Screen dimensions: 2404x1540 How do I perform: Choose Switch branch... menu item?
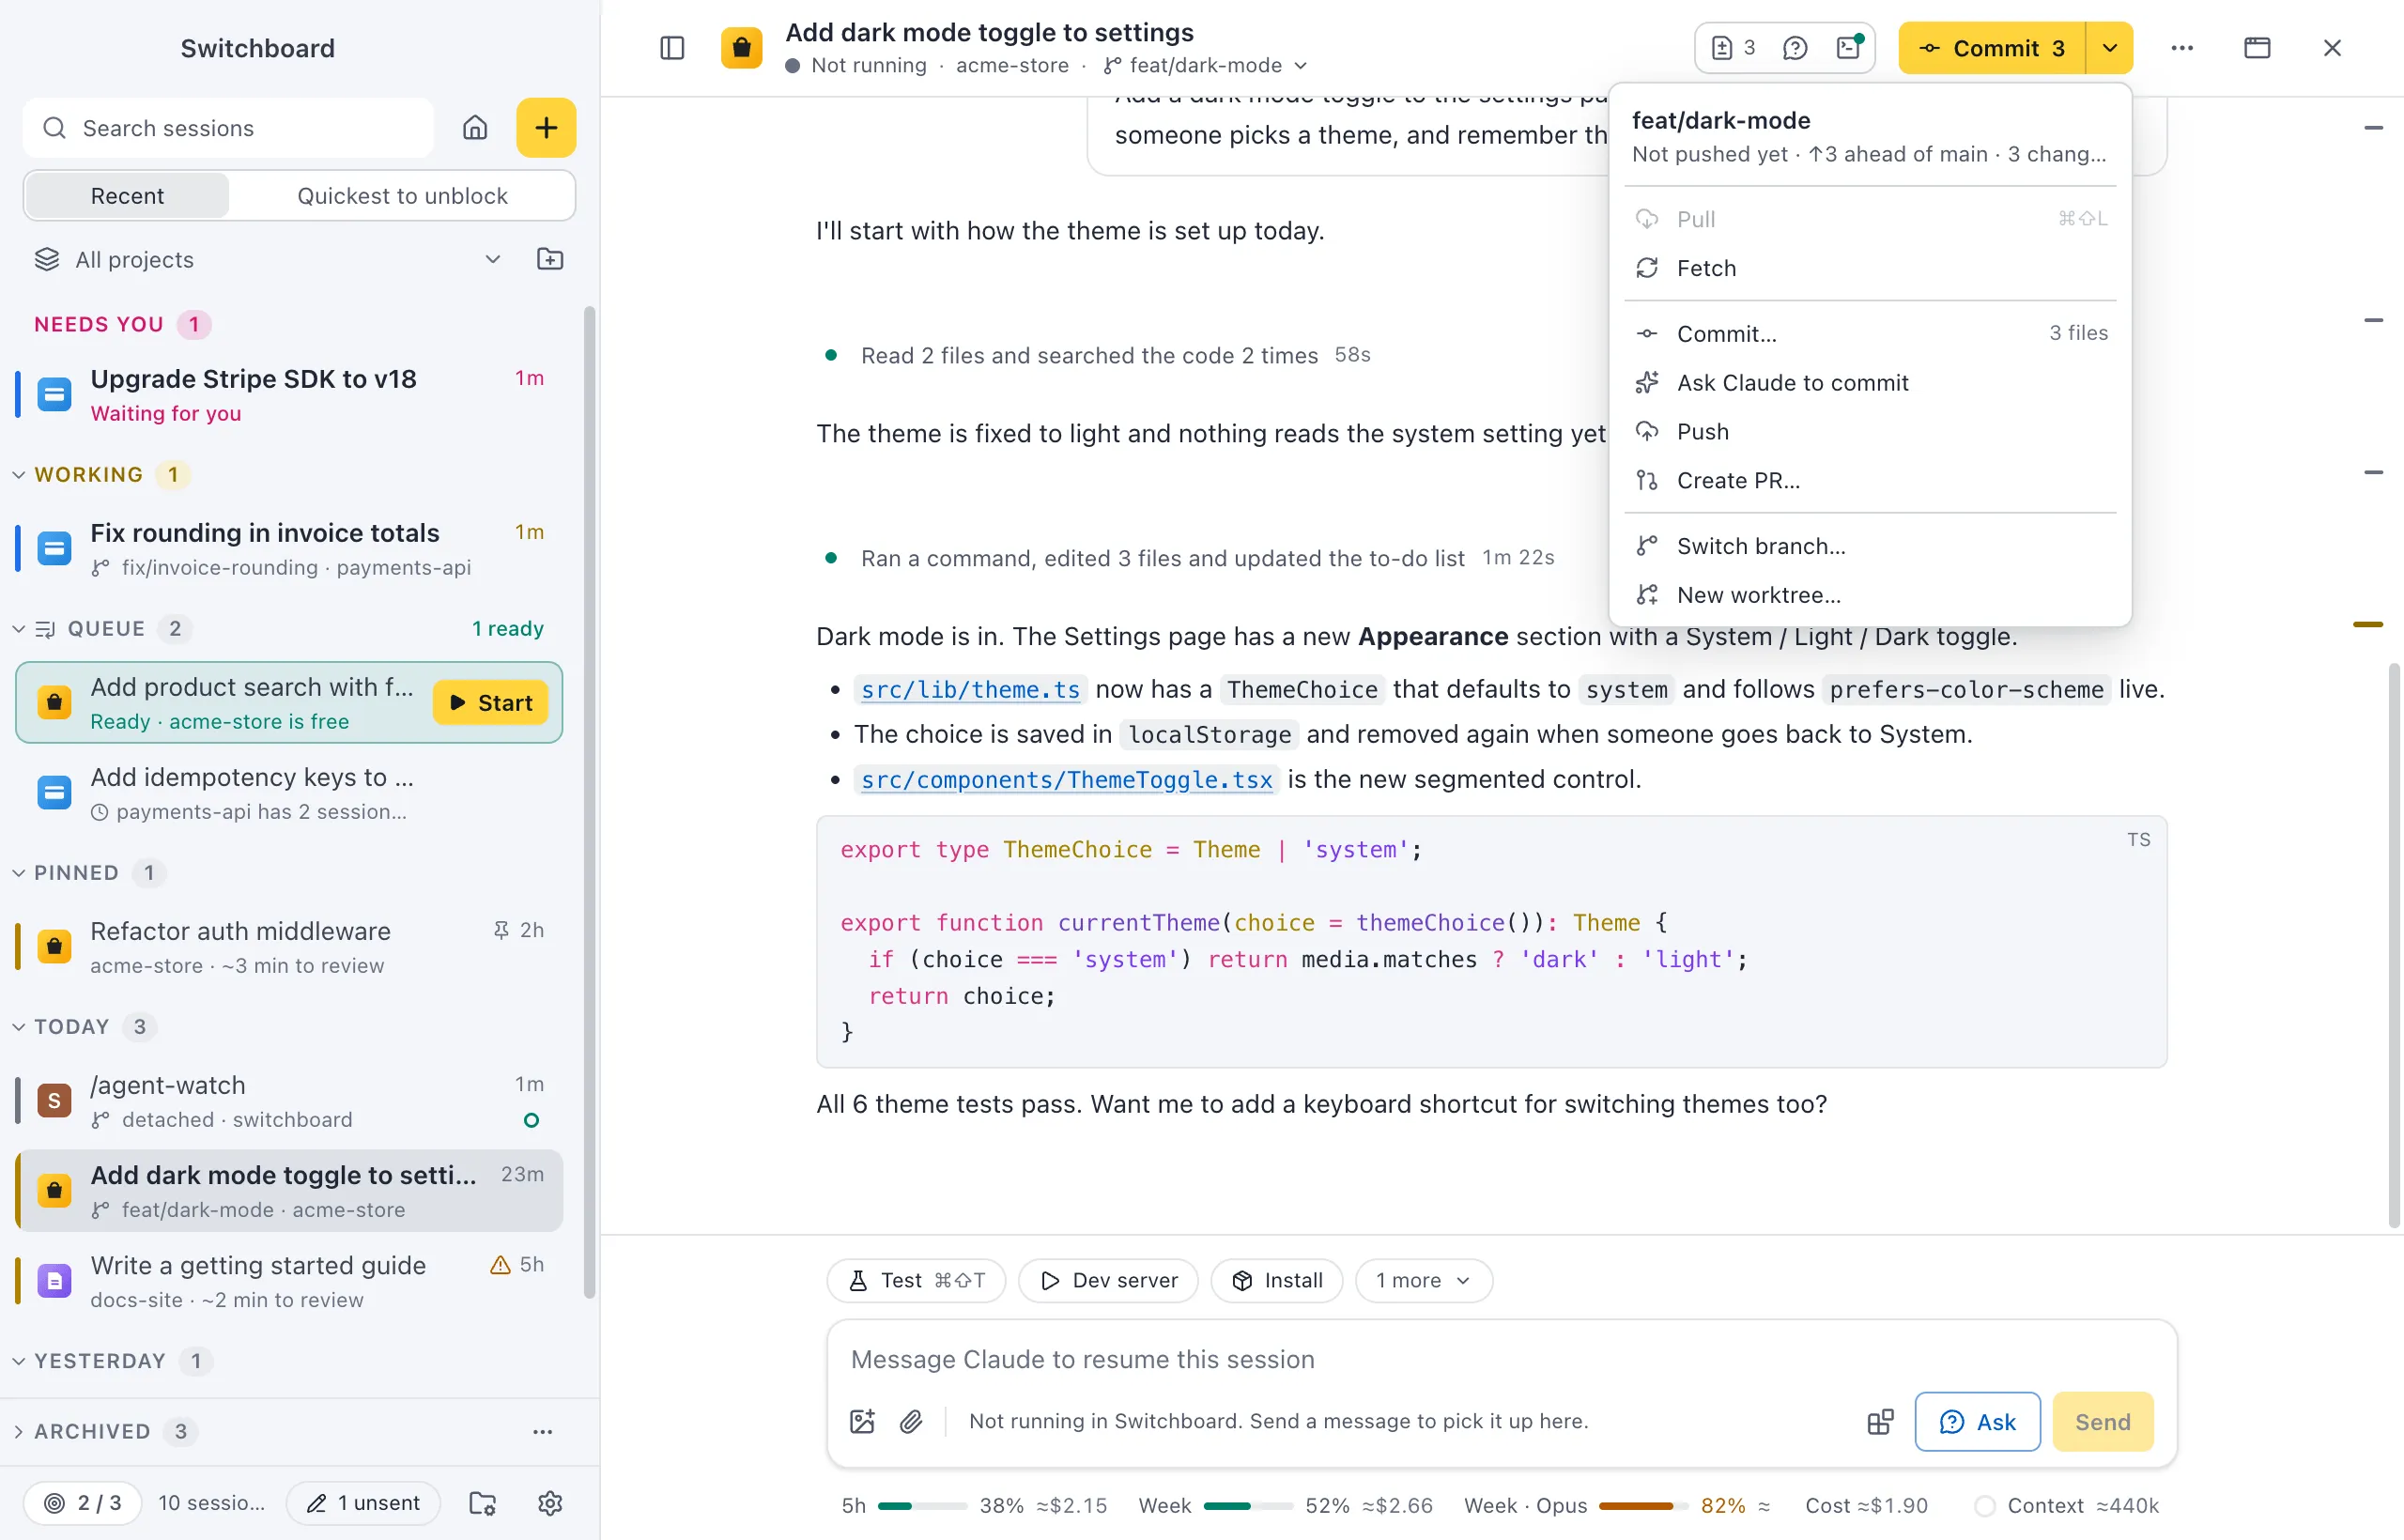click(1870, 546)
